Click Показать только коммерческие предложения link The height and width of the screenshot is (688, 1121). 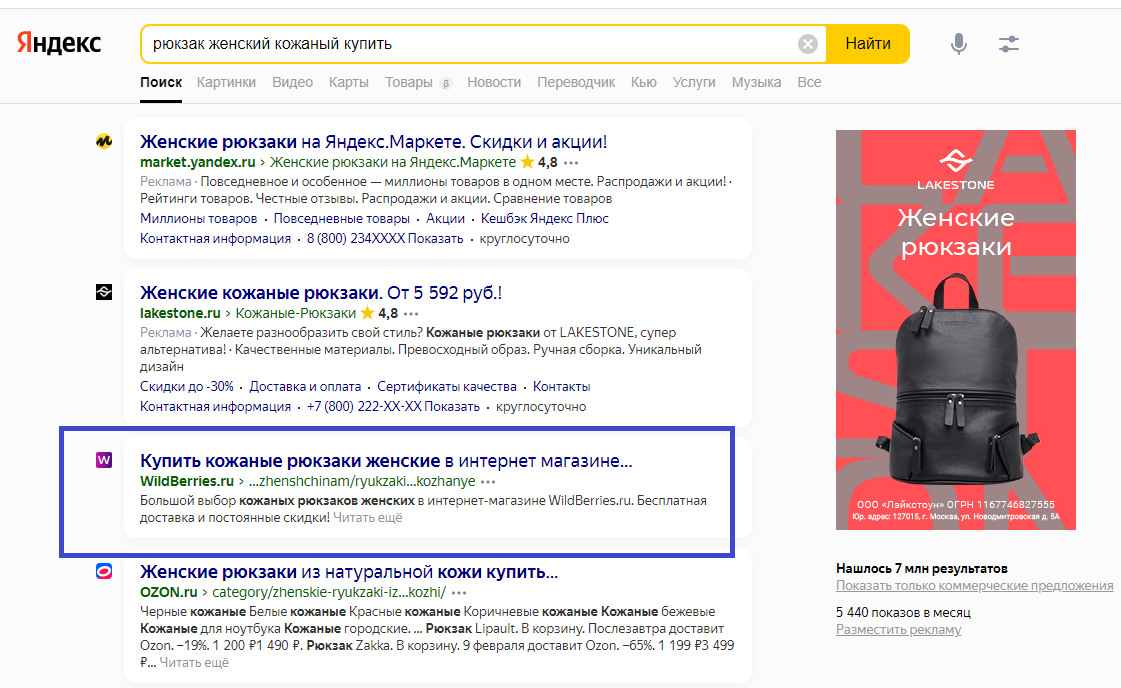[x=974, y=586]
